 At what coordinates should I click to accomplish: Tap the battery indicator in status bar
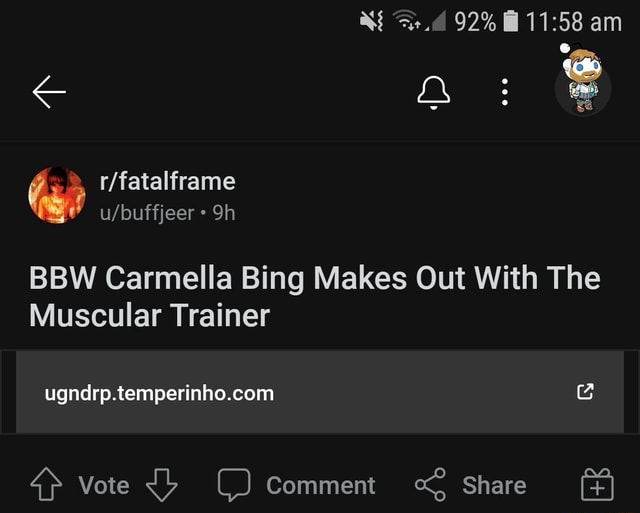coord(511,21)
